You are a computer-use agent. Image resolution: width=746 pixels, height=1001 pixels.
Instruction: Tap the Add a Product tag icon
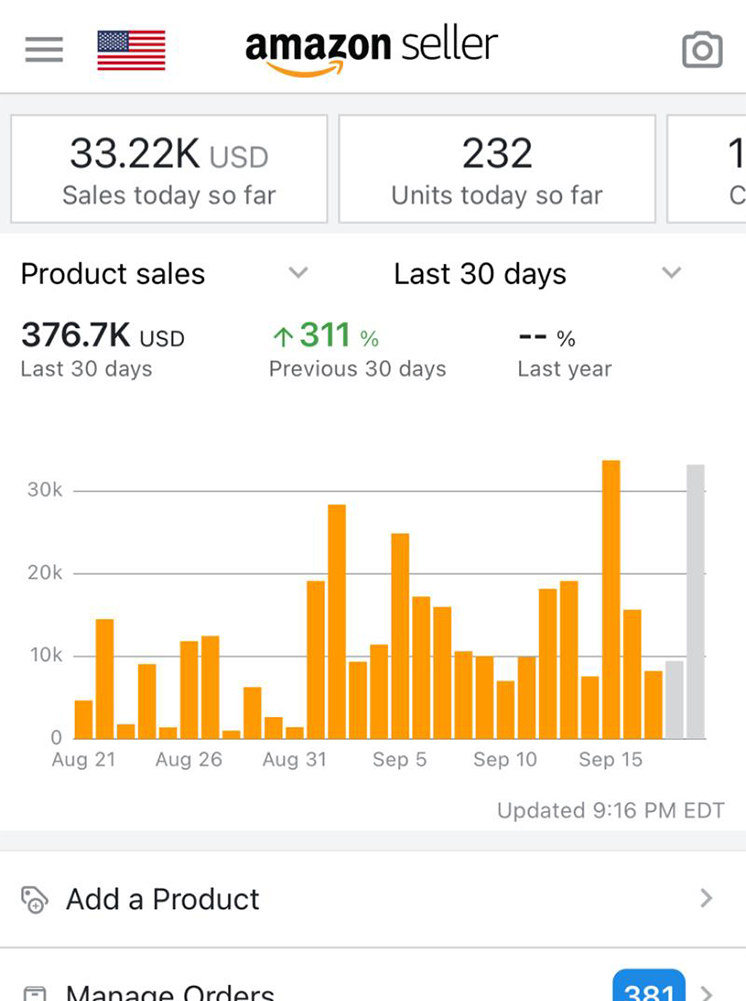34,899
